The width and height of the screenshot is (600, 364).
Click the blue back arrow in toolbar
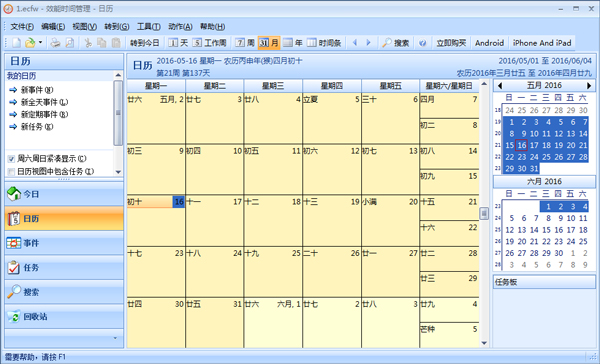355,43
